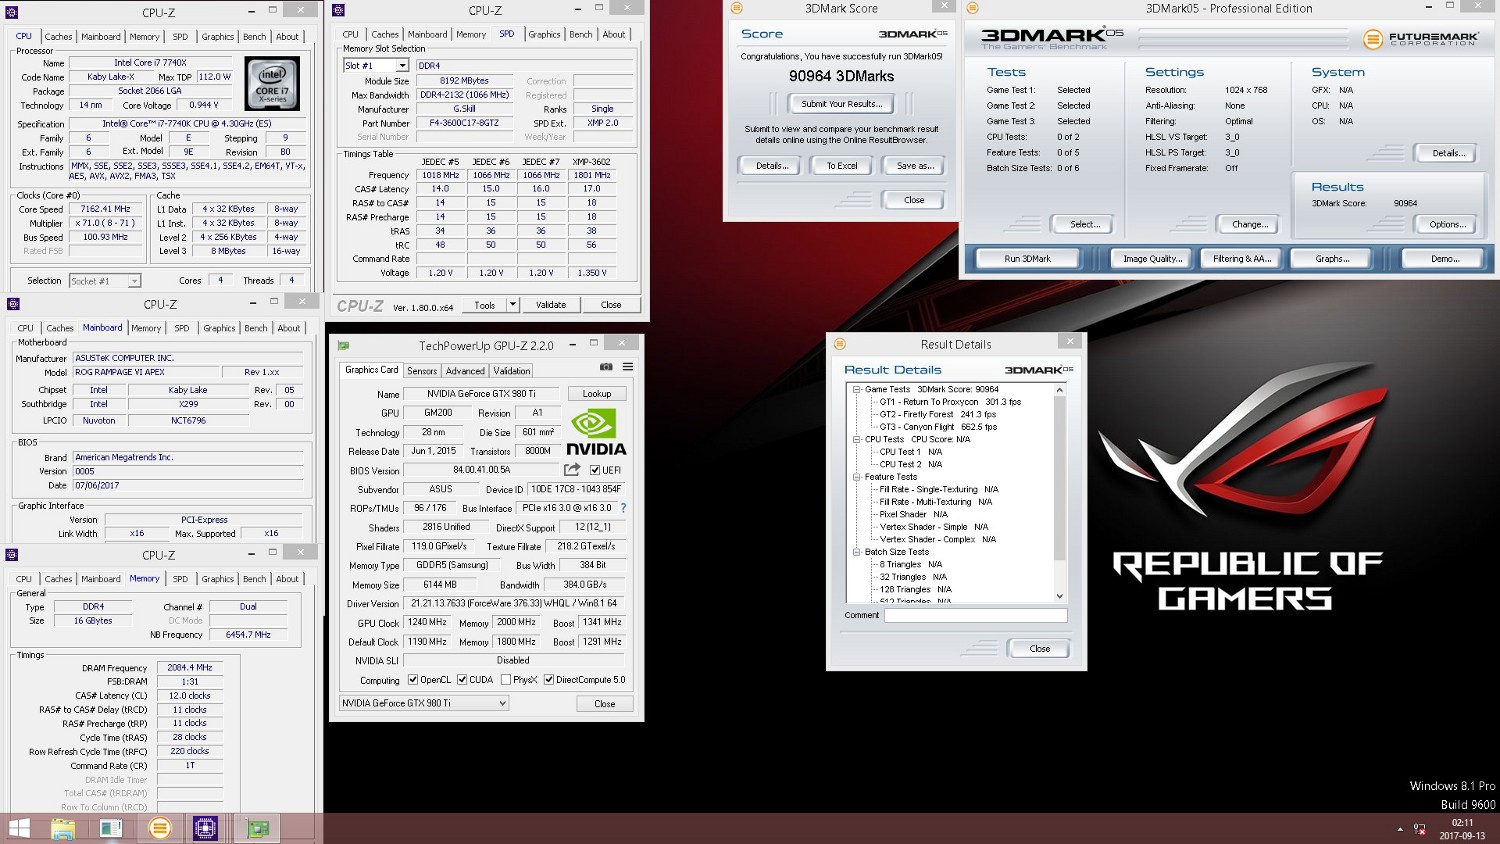Select GT1 - Return To Proxycon result row

[950, 402]
